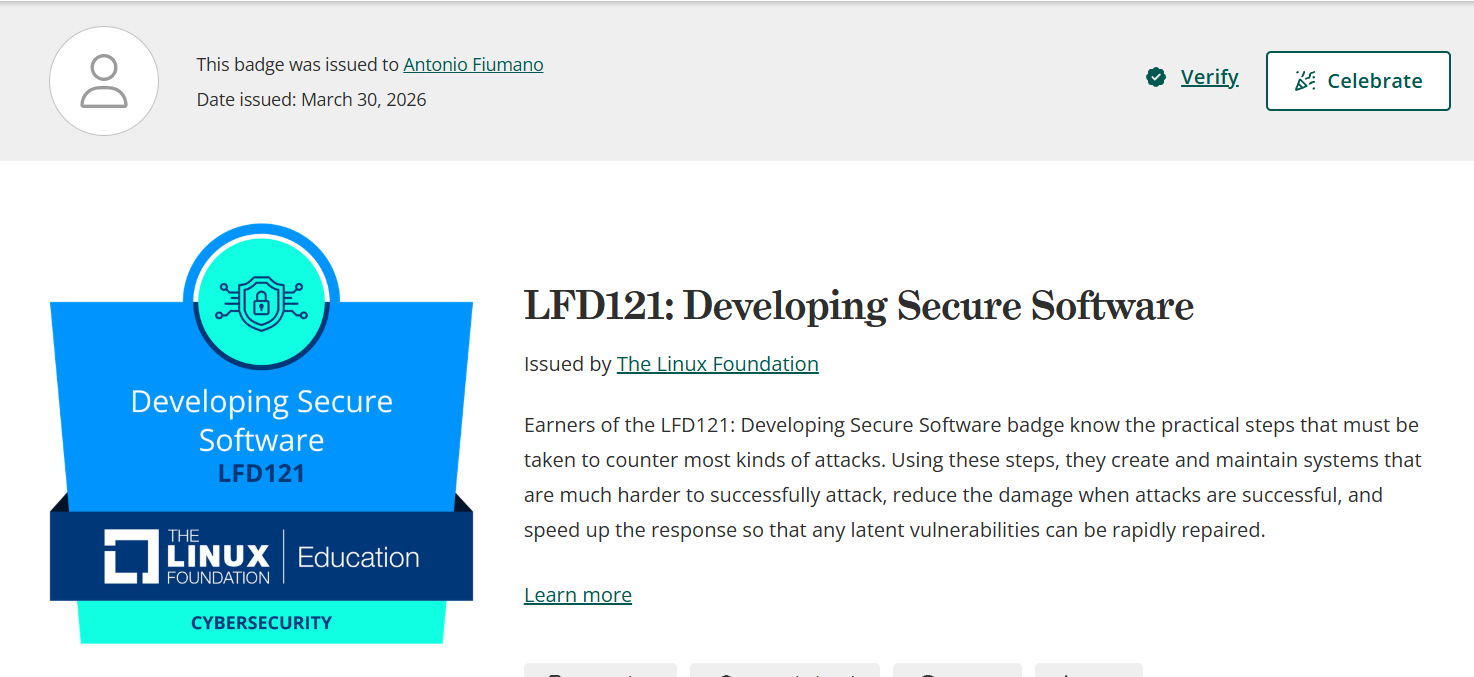Click the badge description paragraph
This screenshot has width=1474, height=677.
tap(973, 477)
